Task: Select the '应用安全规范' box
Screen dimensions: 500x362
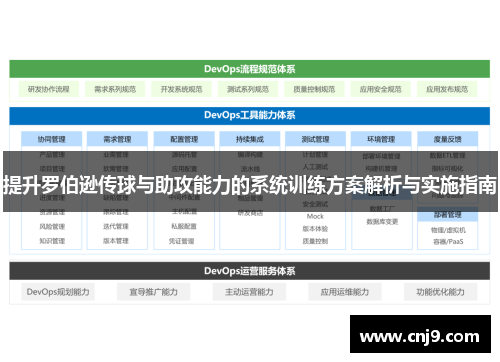Action: click(x=380, y=89)
